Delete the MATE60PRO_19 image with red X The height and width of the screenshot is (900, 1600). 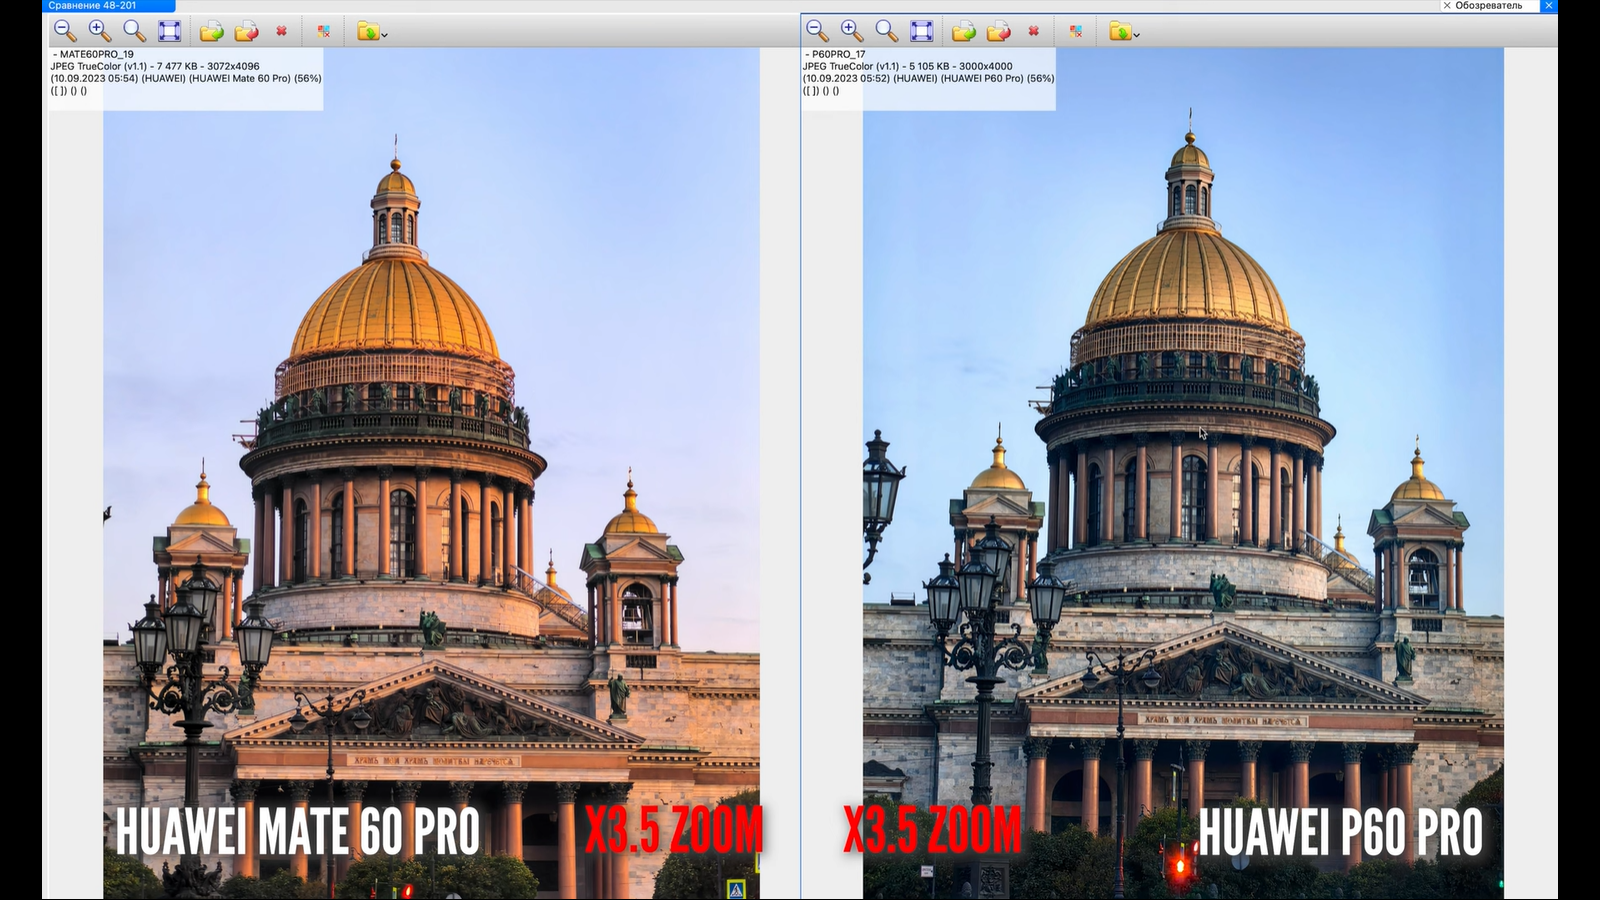(x=282, y=31)
